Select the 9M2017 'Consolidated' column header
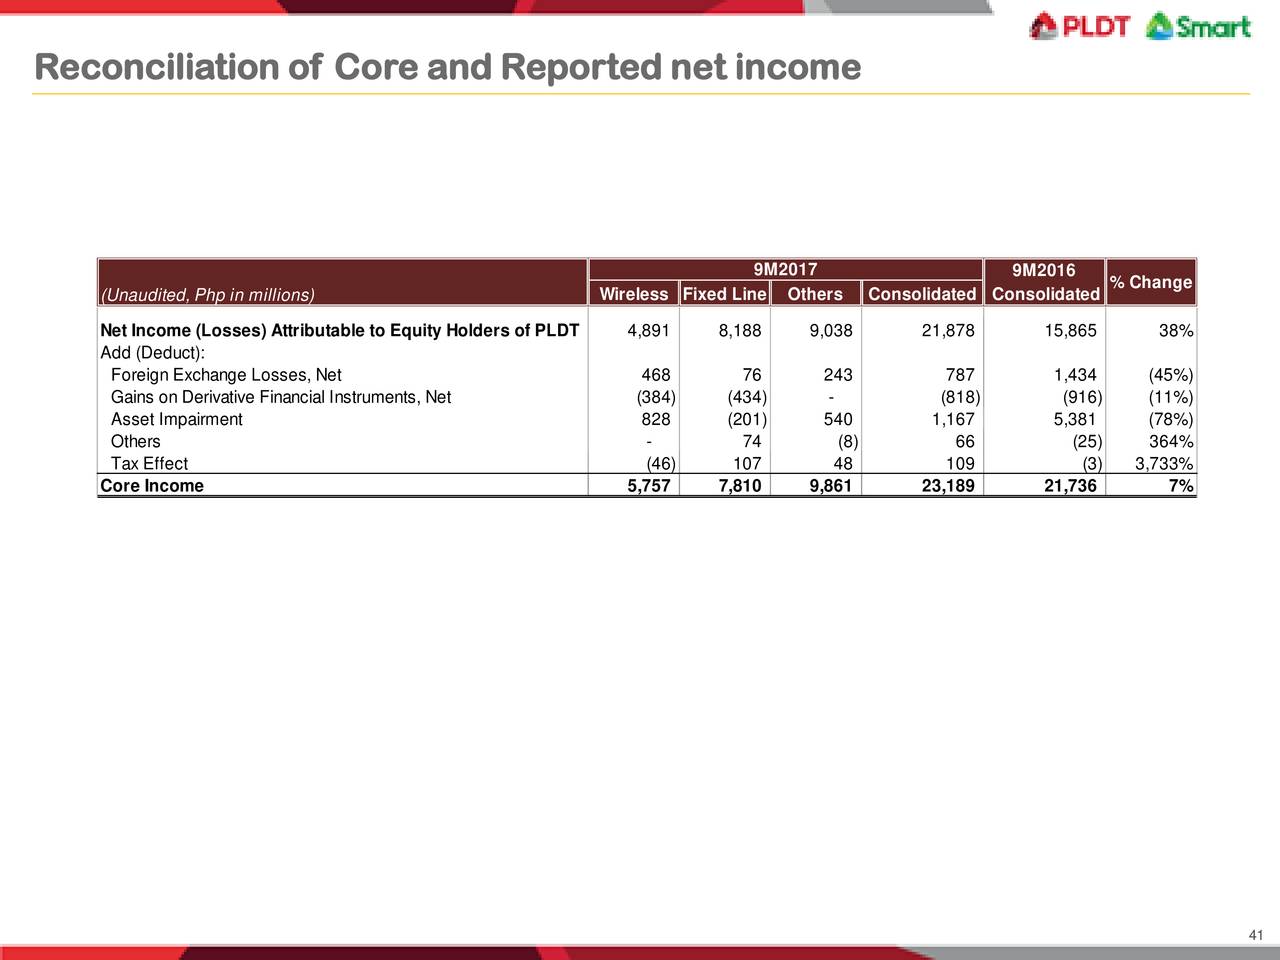The height and width of the screenshot is (960, 1280). (x=922, y=294)
